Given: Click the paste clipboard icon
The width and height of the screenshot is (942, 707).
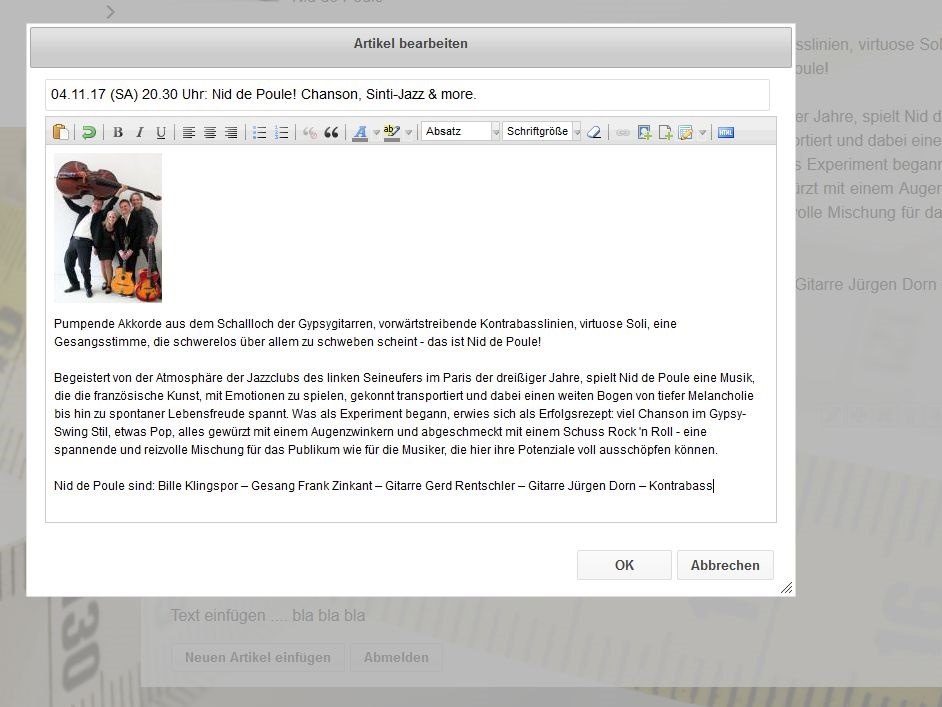Looking at the screenshot, I should point(61,132).
